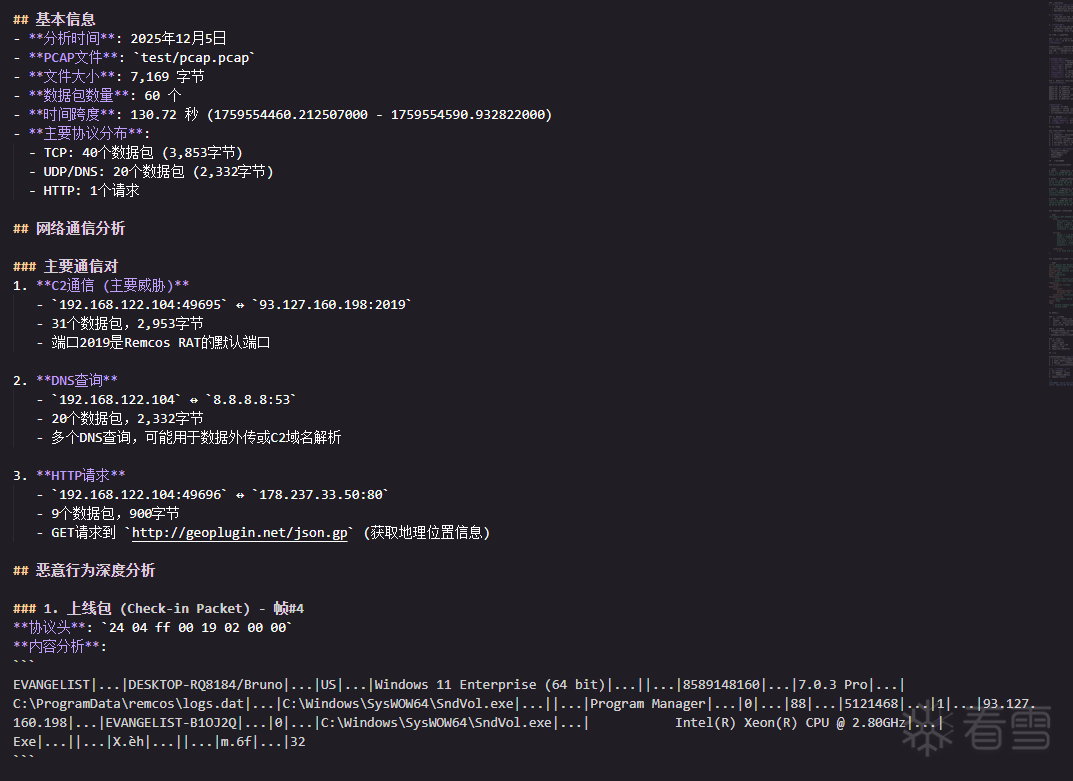Click the minimap code overview
The image size is (1073, 781).
pos(1060,190)
